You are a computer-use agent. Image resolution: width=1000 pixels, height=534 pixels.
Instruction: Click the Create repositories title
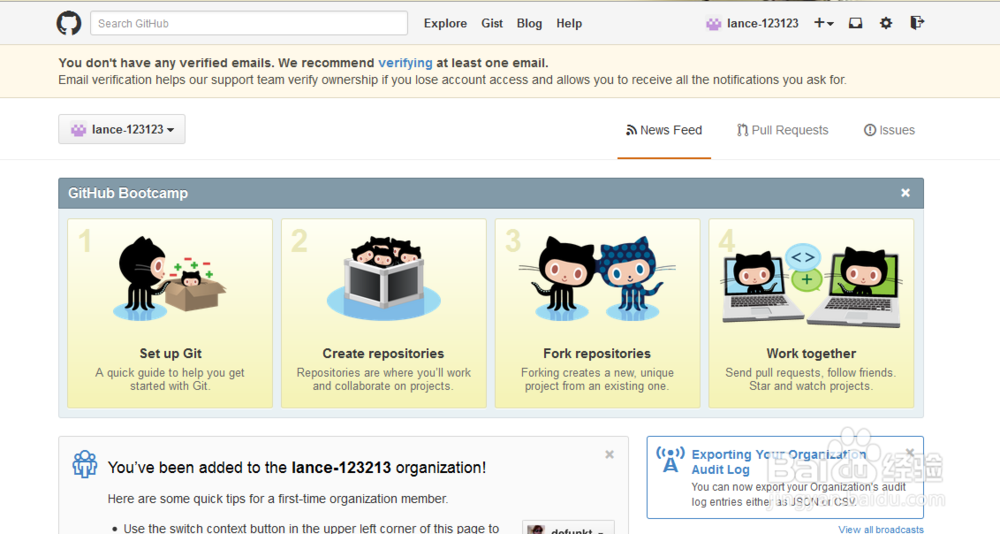point(383,353)
